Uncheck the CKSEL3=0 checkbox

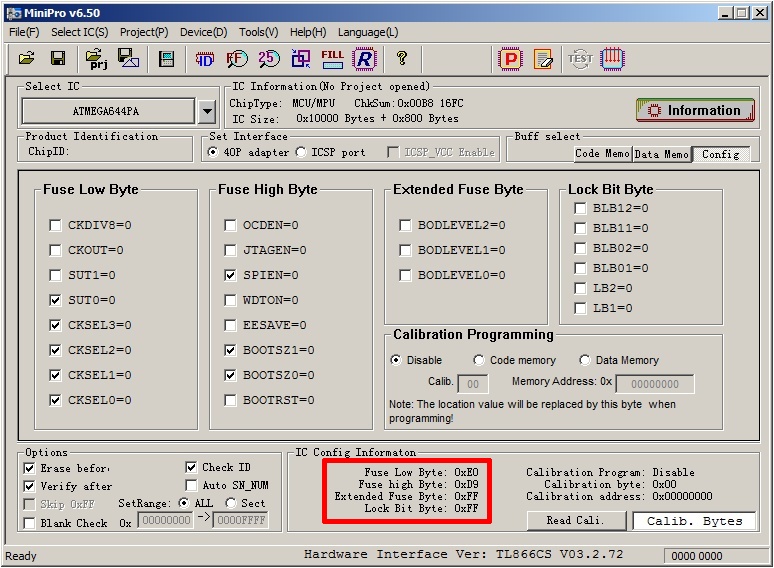(x=55, y=325)
